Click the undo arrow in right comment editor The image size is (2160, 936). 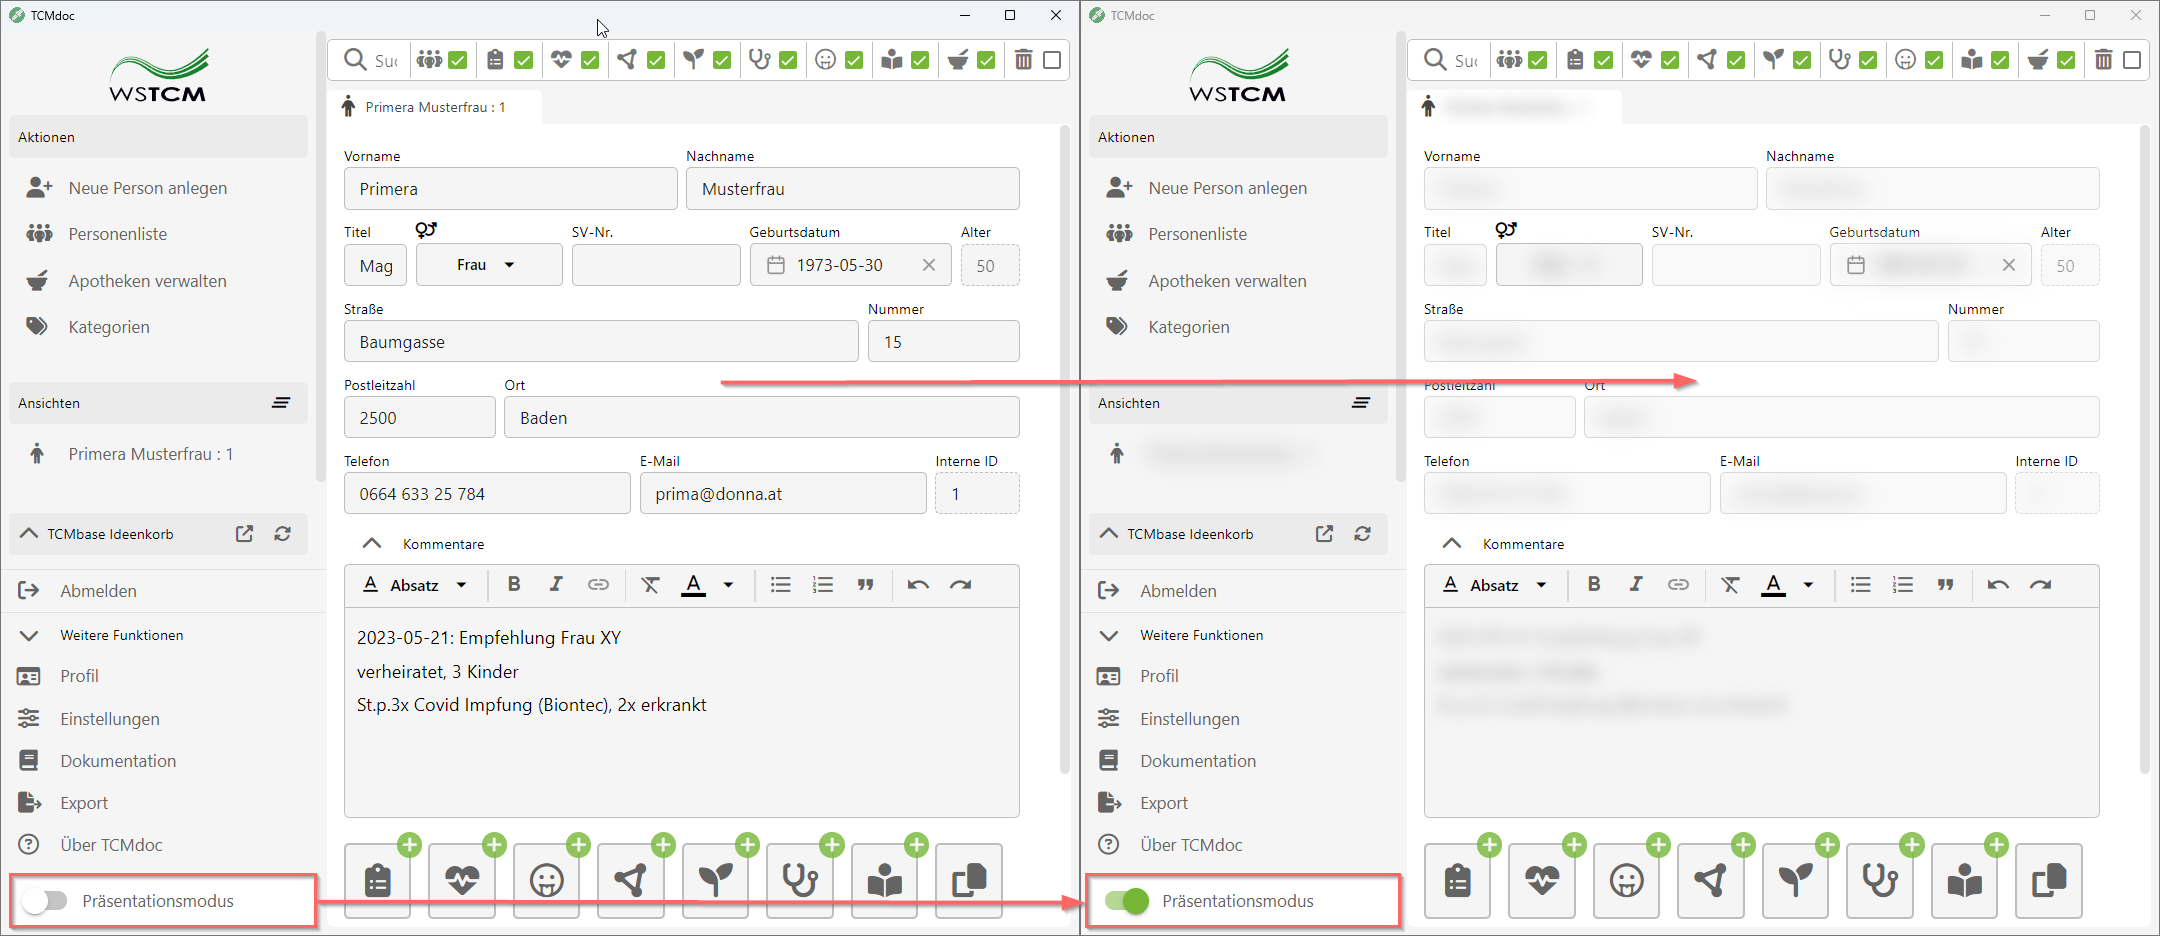pos(1998,585)
